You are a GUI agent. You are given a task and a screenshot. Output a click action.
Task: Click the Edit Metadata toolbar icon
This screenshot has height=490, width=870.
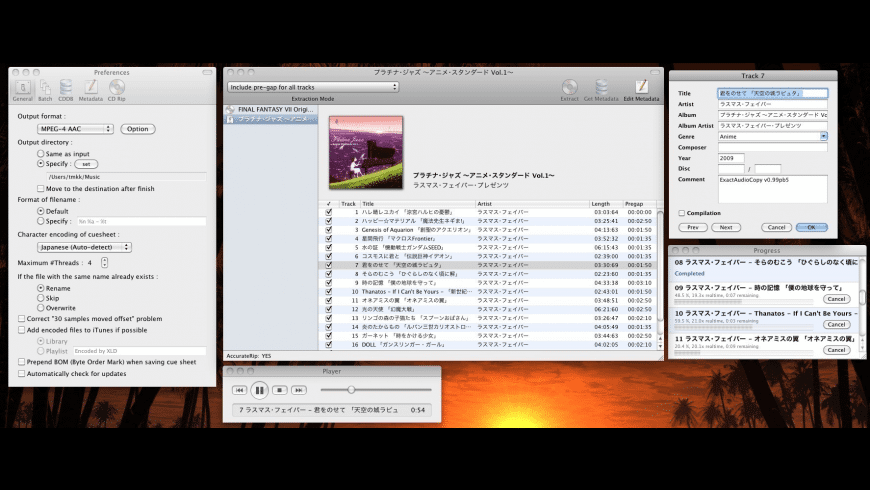[x=641, y=90]
